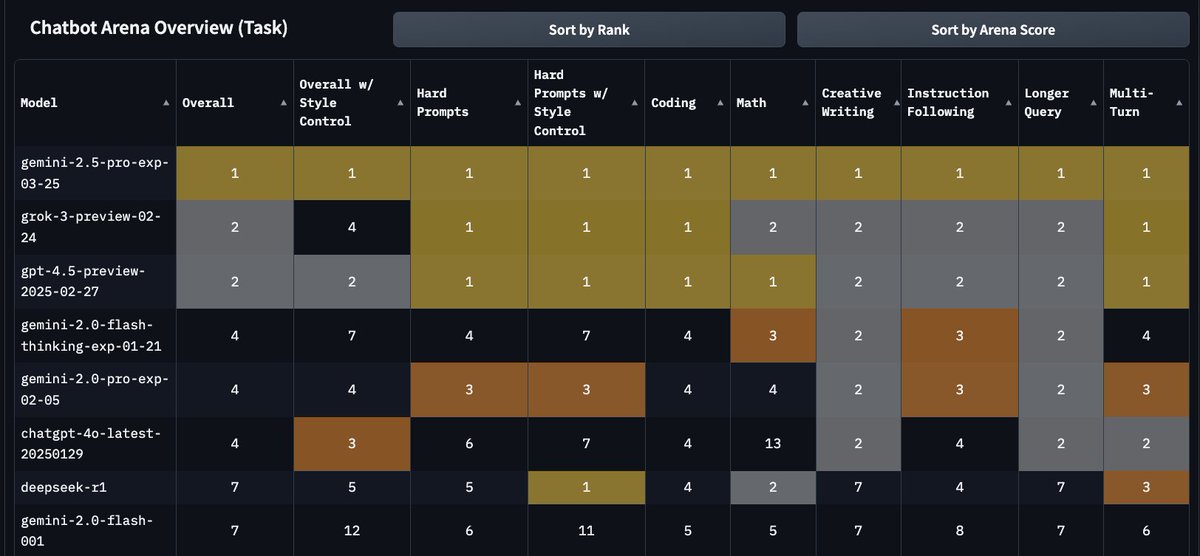
Task: Click deepseek-r1 Multi-Turn cell showing 3
Action: tap(1146, 487)
